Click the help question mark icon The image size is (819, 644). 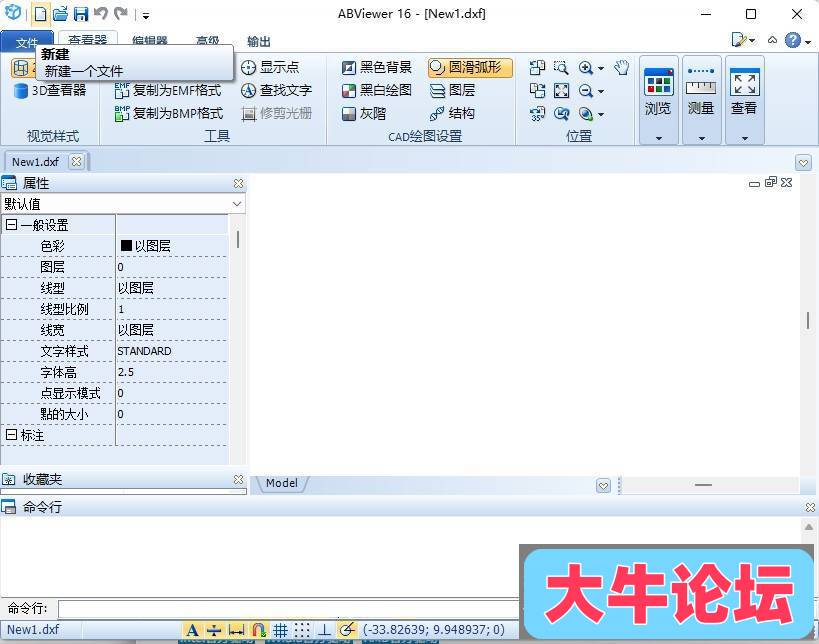[x=793, y=40]
